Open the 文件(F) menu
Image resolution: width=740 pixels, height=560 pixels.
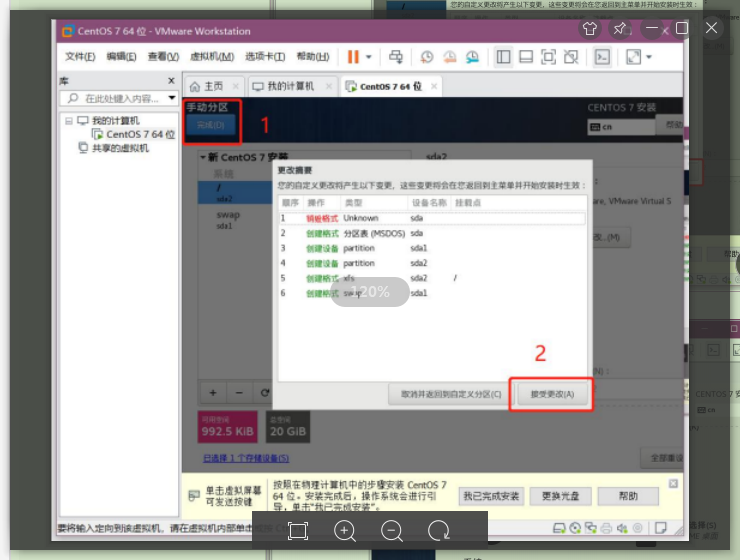point(80,57)
